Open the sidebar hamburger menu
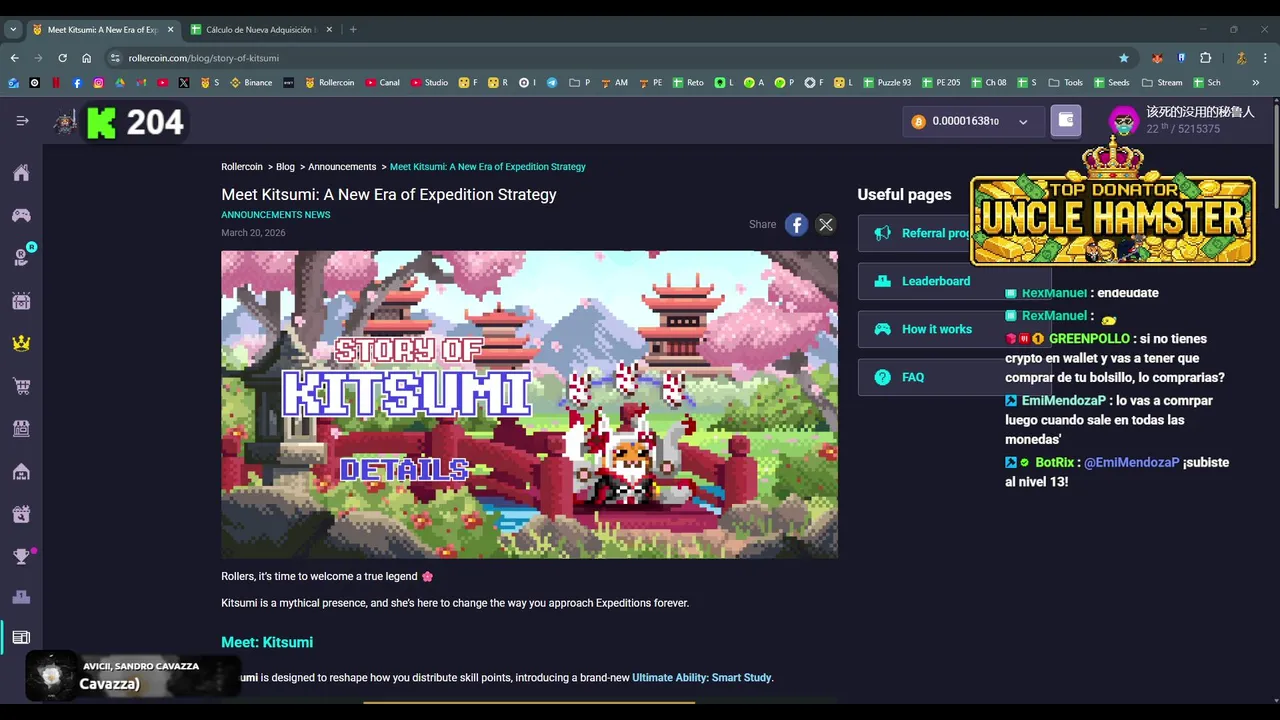Viewport: 1280px width, 720px height. coord(22,121)
